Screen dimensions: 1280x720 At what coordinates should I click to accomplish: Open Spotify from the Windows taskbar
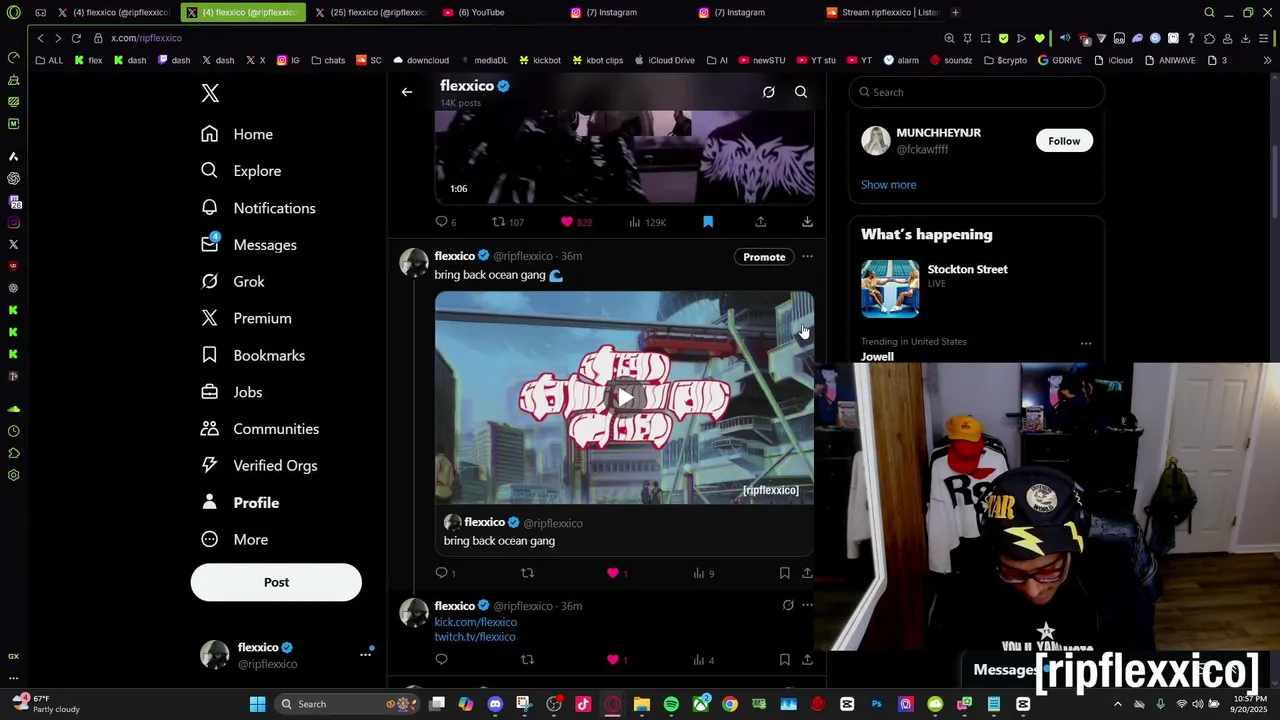tap(671, 704)
